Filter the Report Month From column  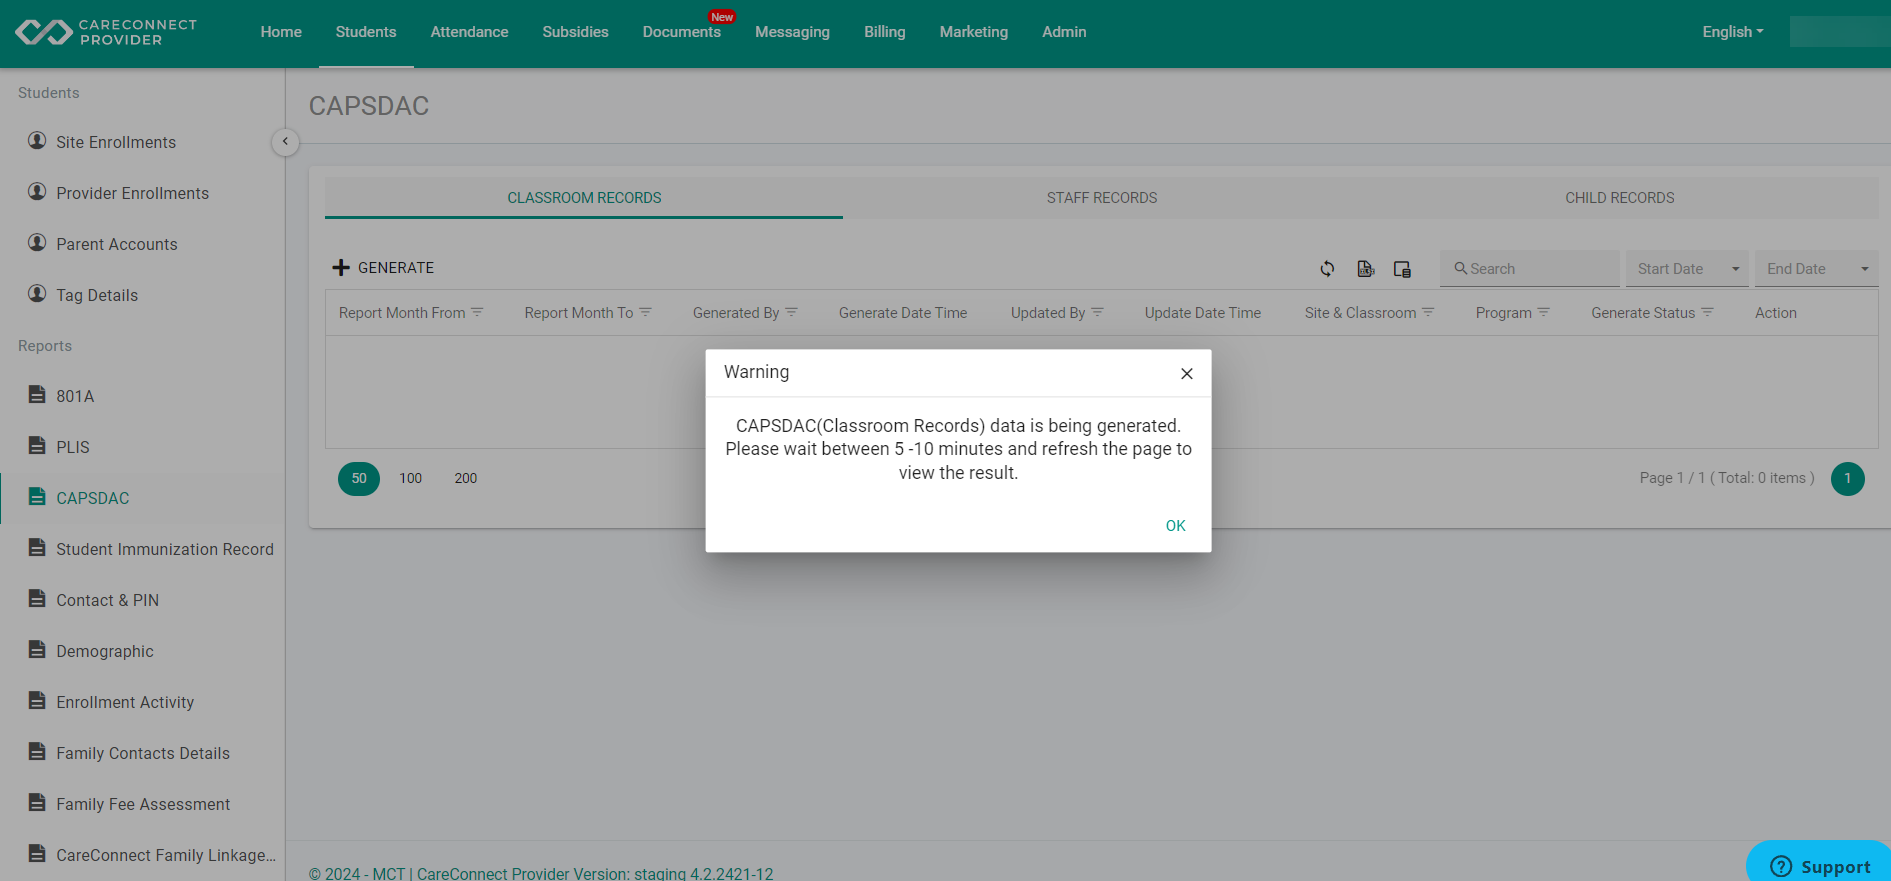(477, 313)
